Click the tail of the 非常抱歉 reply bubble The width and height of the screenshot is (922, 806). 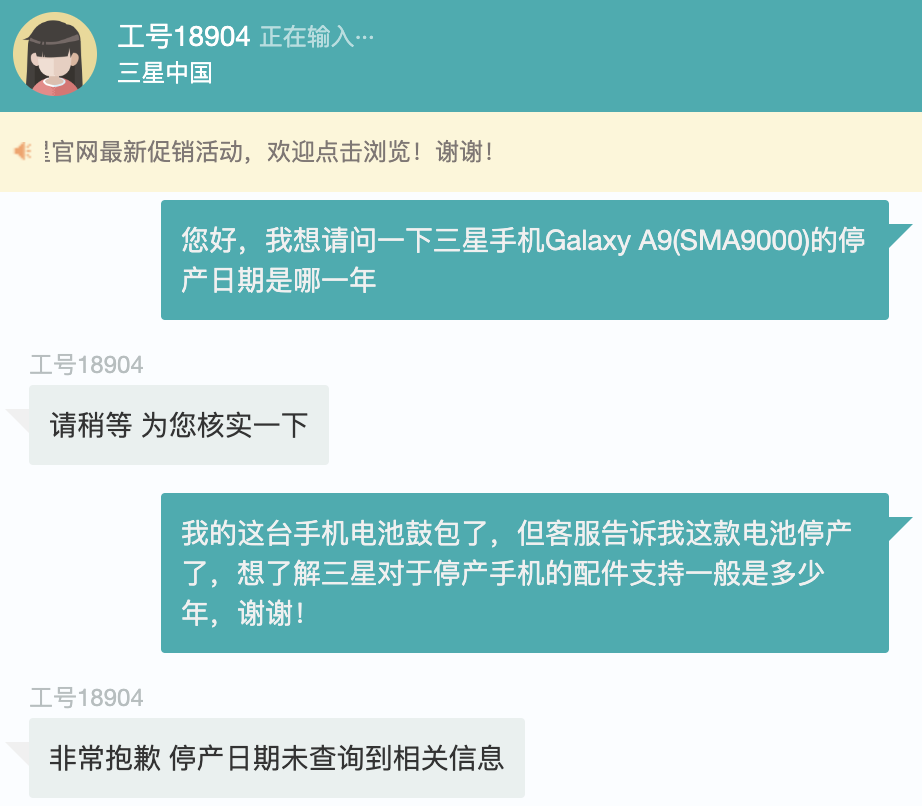click(x=18, y=754)
